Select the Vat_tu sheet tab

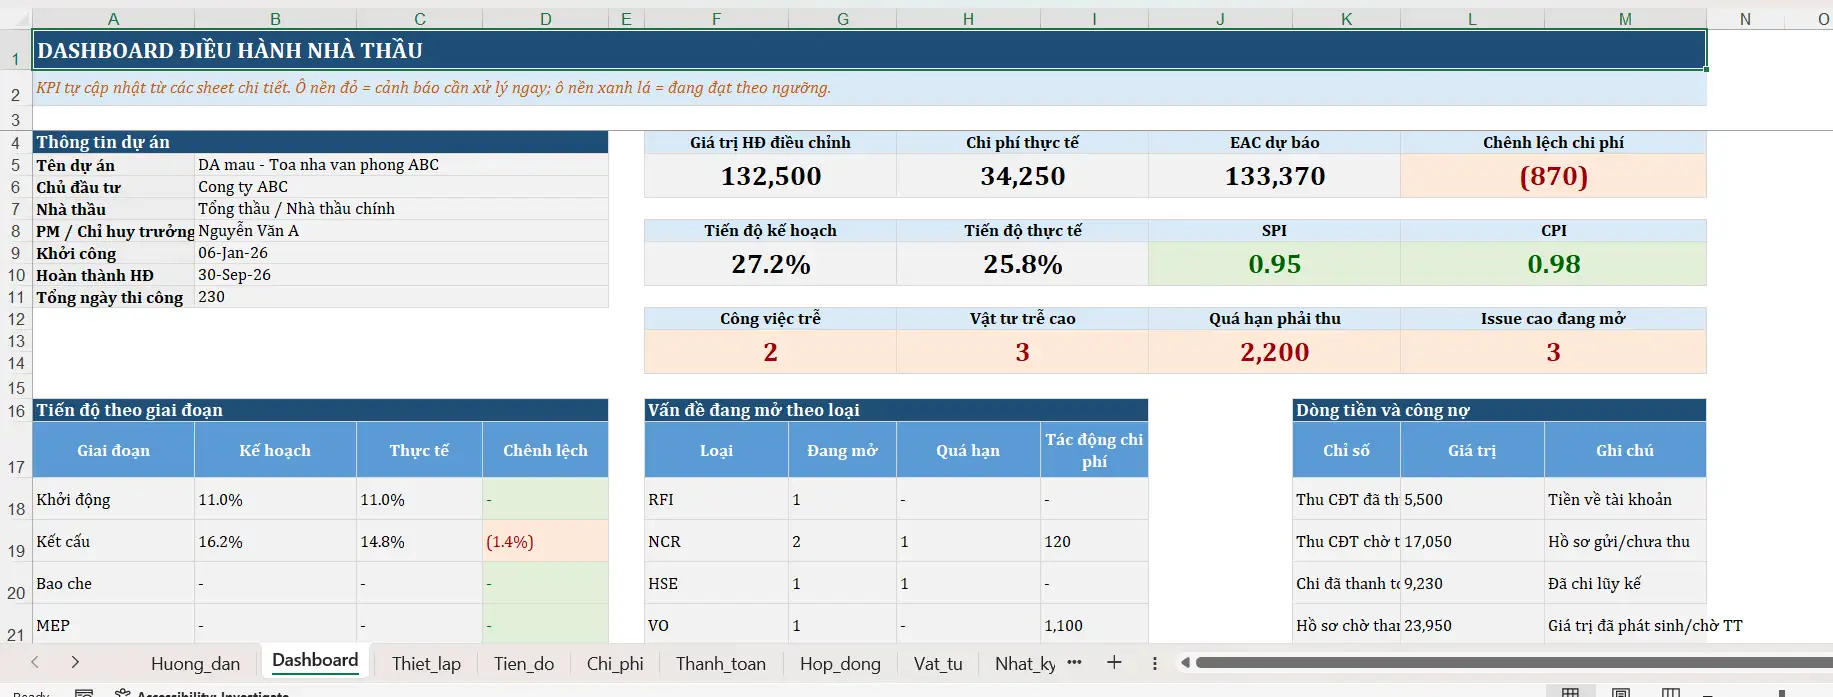click(x=938, y=664)
